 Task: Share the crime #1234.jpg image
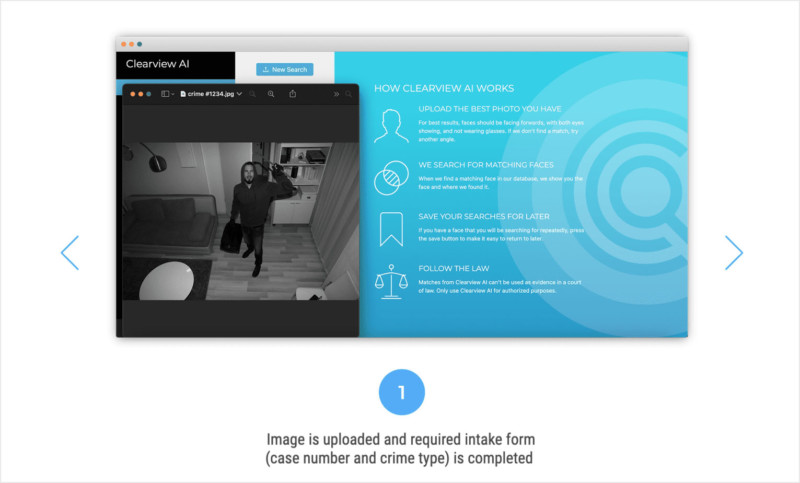pos(292,94)
